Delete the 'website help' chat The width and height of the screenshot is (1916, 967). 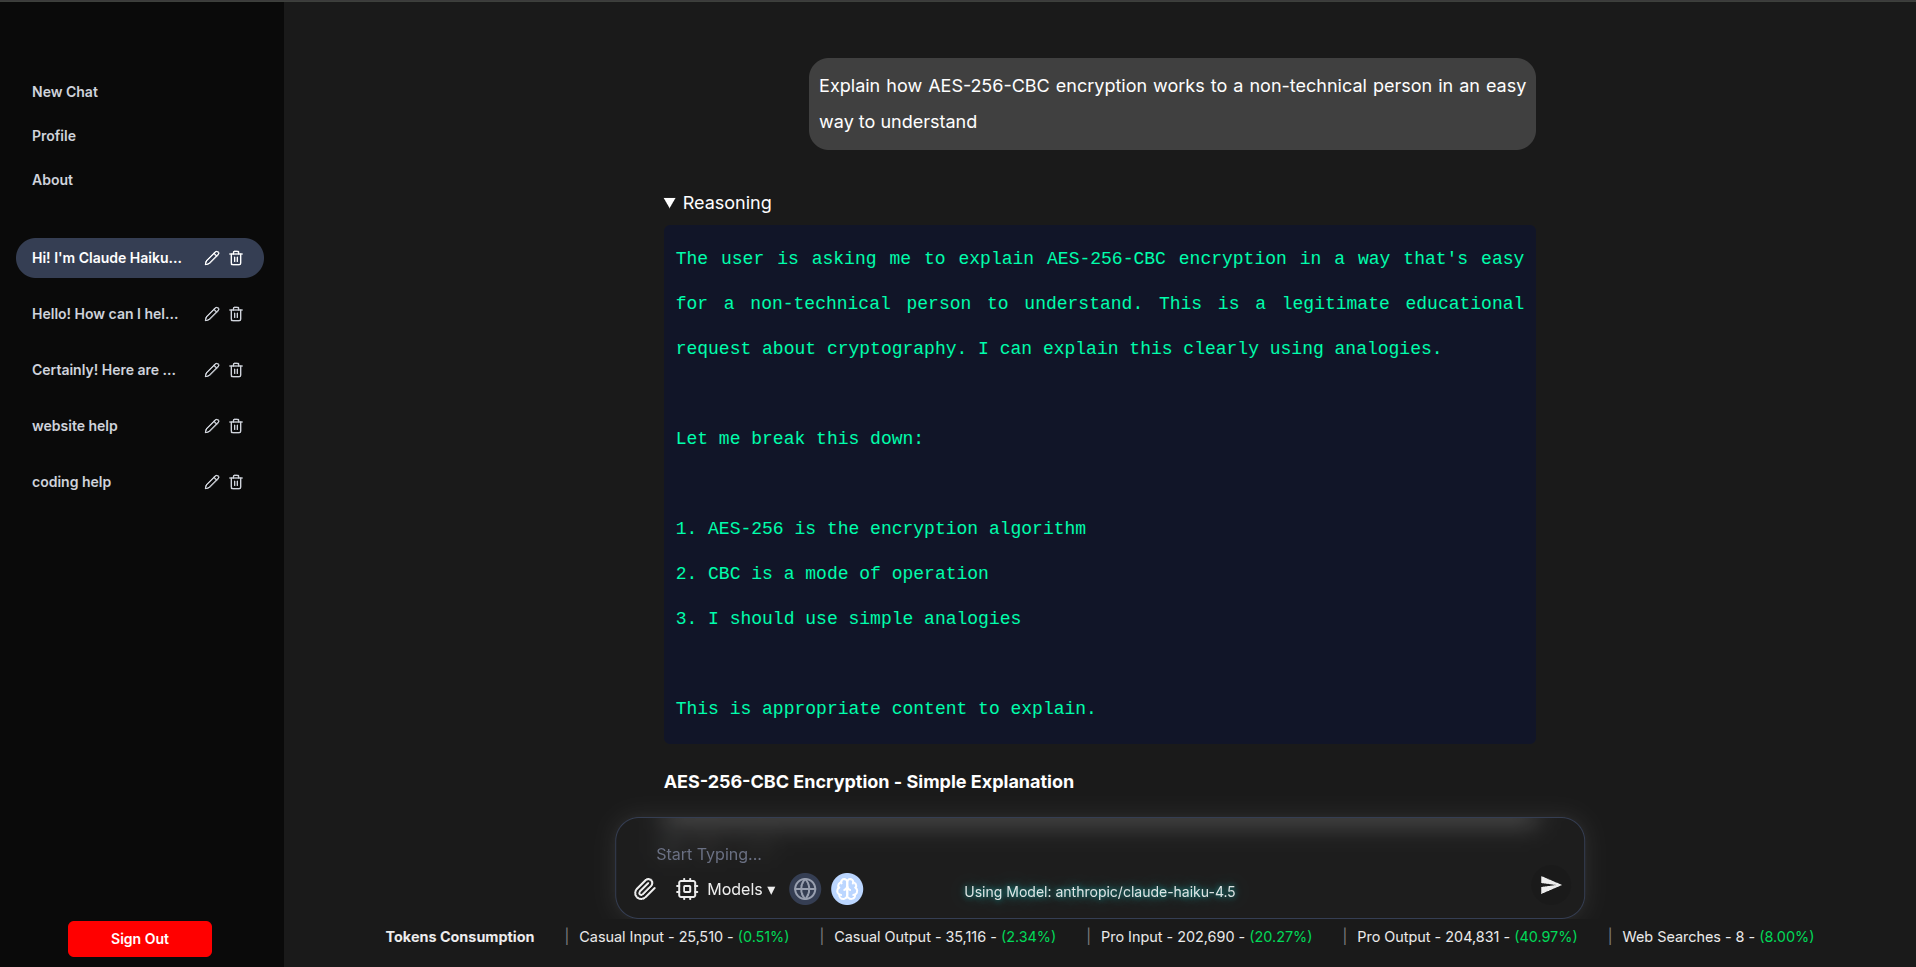pyautogui.click(x=236, y=426)
